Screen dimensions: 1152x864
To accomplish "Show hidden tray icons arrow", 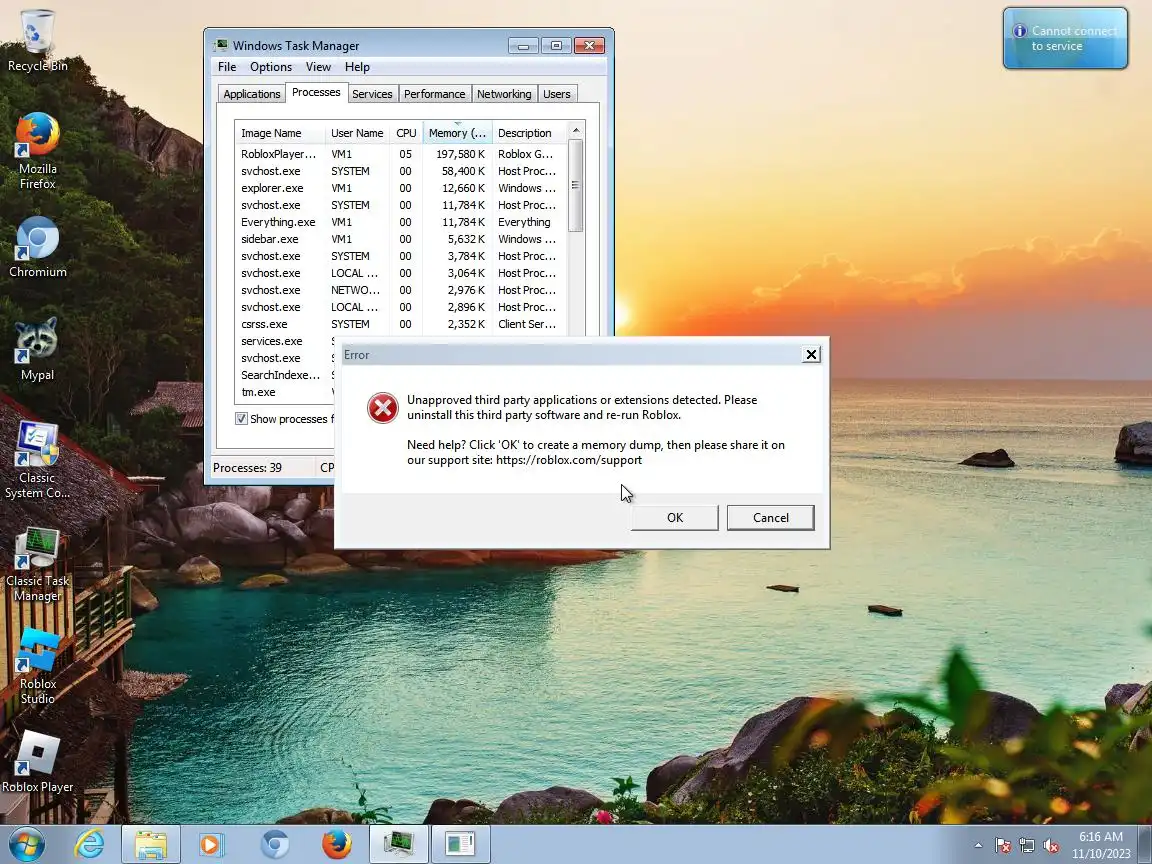I will pos(978,845).
